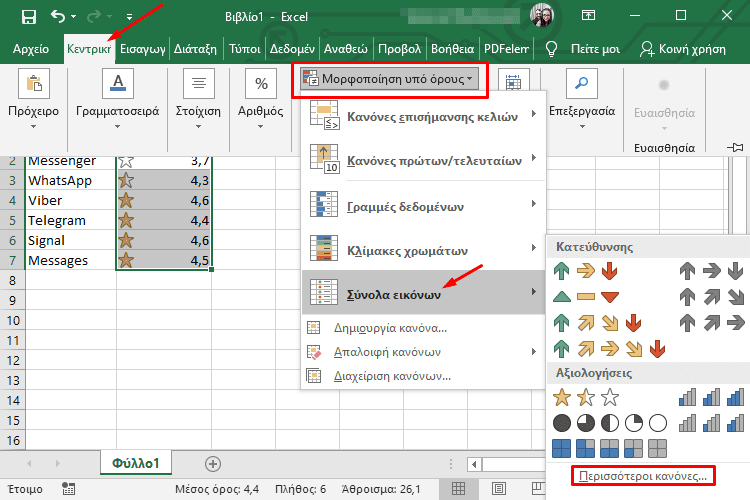This screenshot has height=500, width=750.
Task: Click the Undo arrow icon
Action: 57,17
